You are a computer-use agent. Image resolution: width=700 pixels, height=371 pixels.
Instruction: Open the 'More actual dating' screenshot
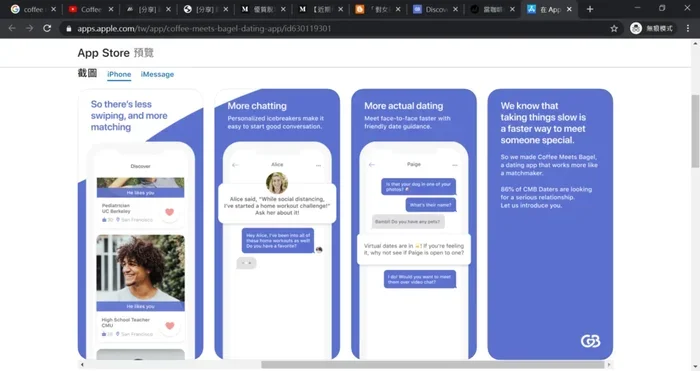414,224
